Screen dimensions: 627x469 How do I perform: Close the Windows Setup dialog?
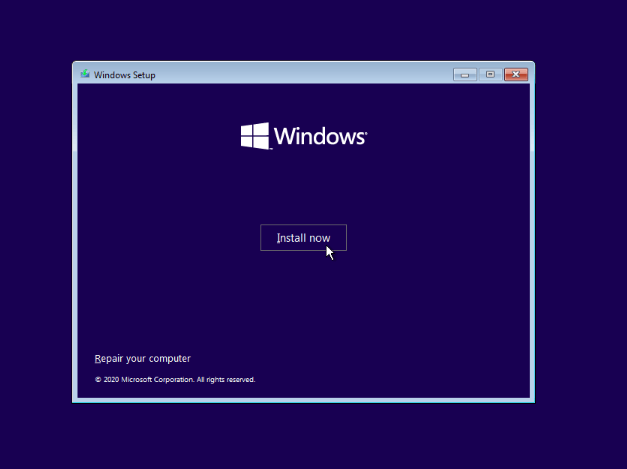click(x=516, y=74)
